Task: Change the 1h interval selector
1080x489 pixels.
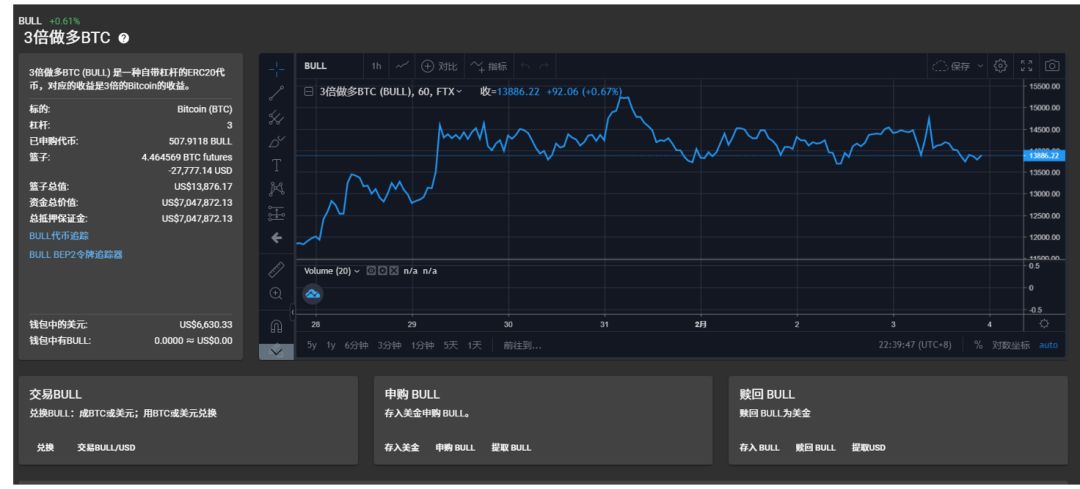Action: coord(376,66)
